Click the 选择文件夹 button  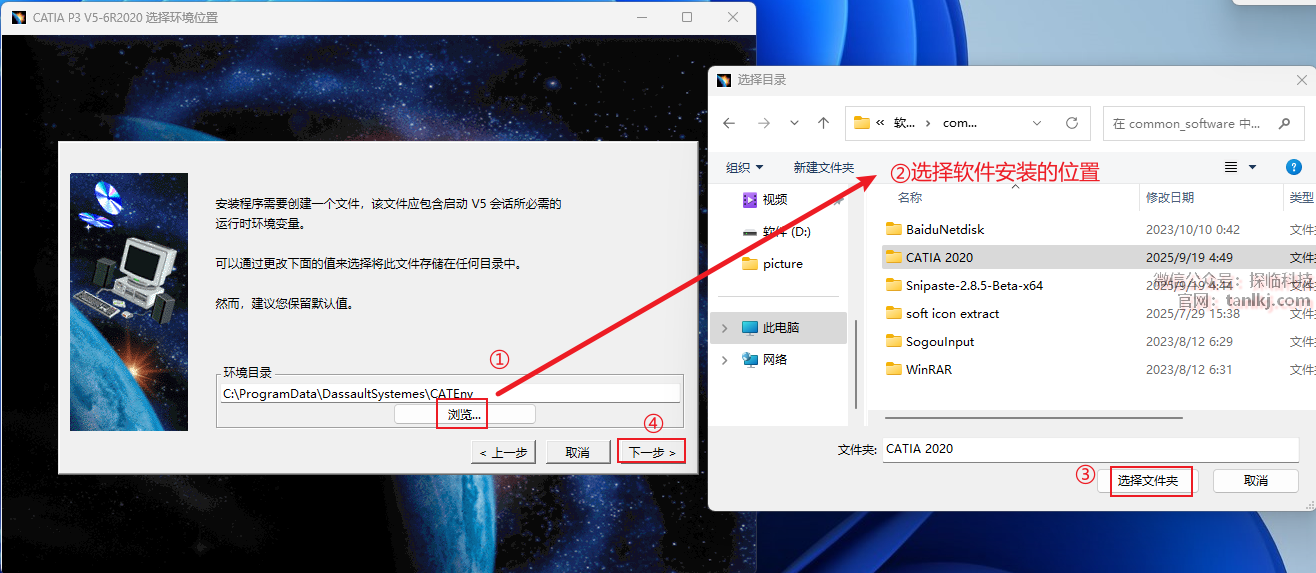tap(1147, 481)
